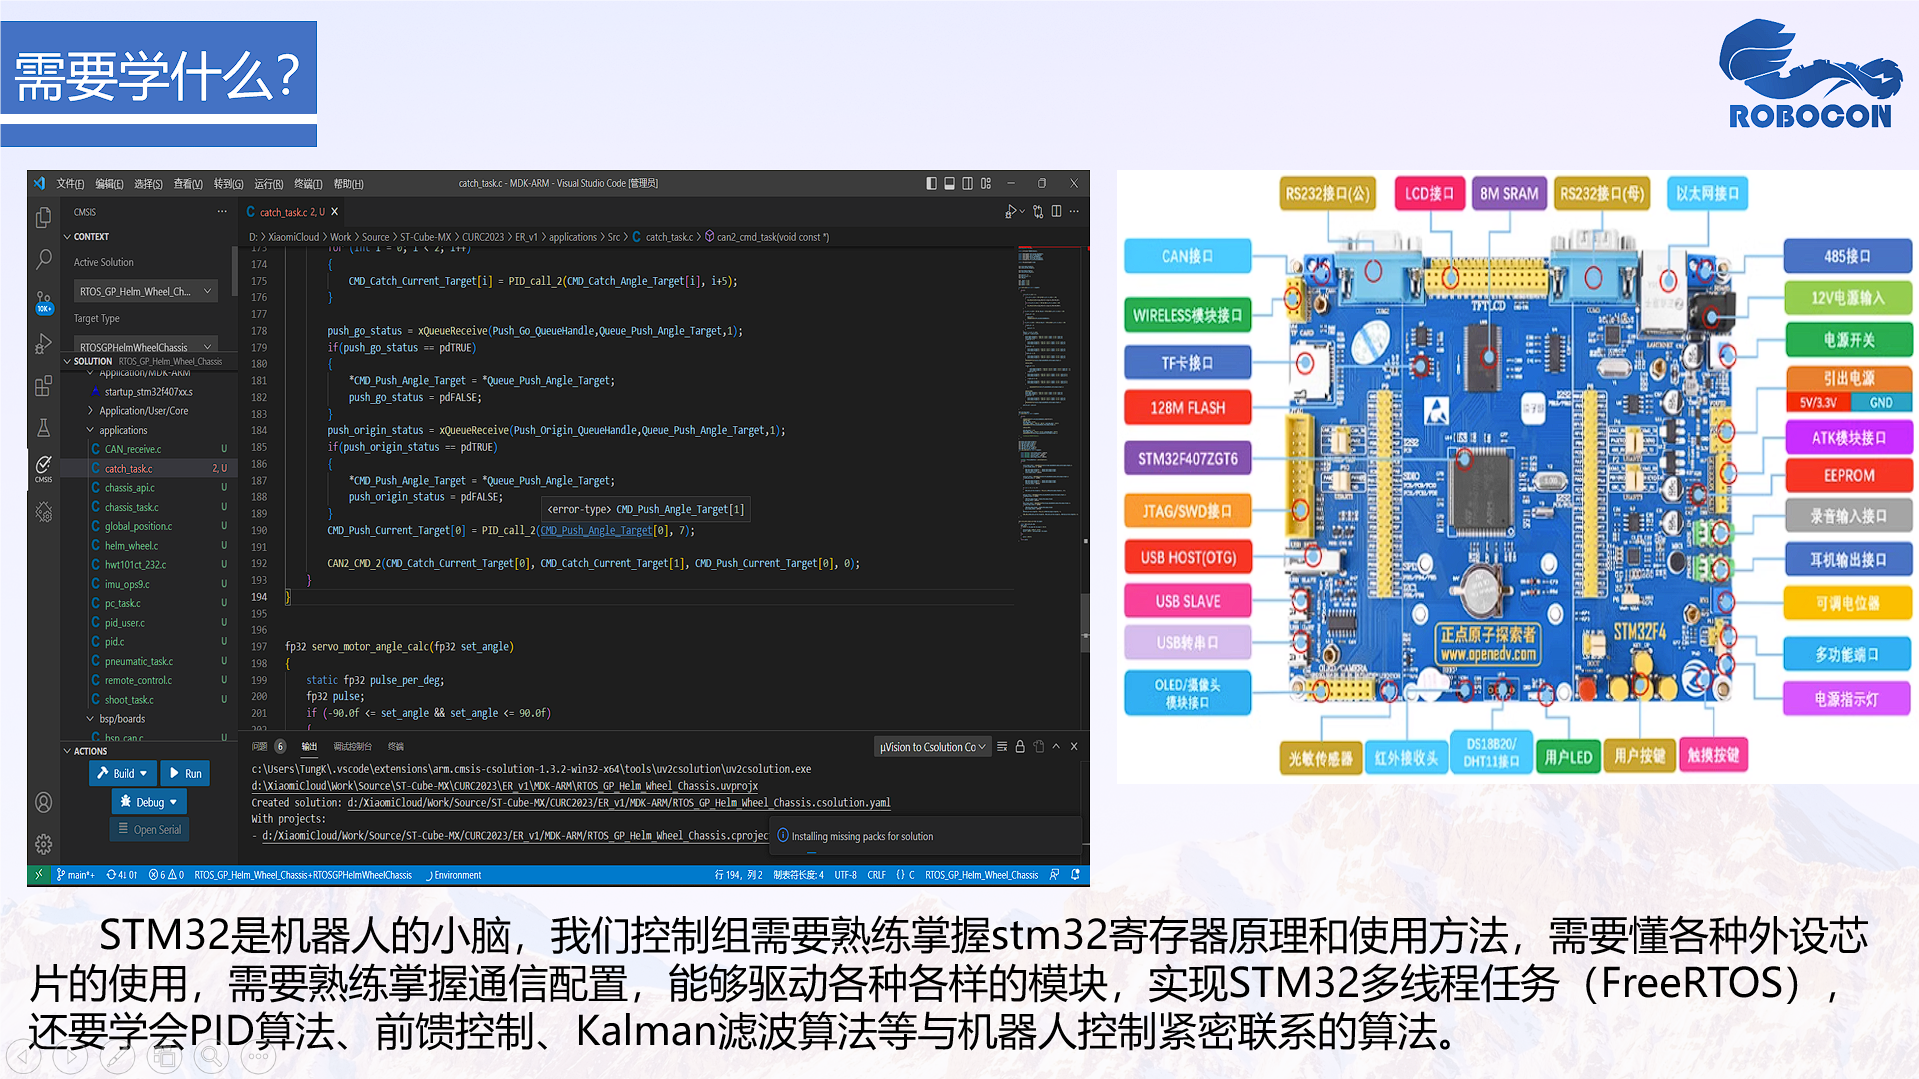Advance to next slide using arrow control
Image resolution: width=1919 pixels, height=1079 pixels.
tap(71, 1056)
